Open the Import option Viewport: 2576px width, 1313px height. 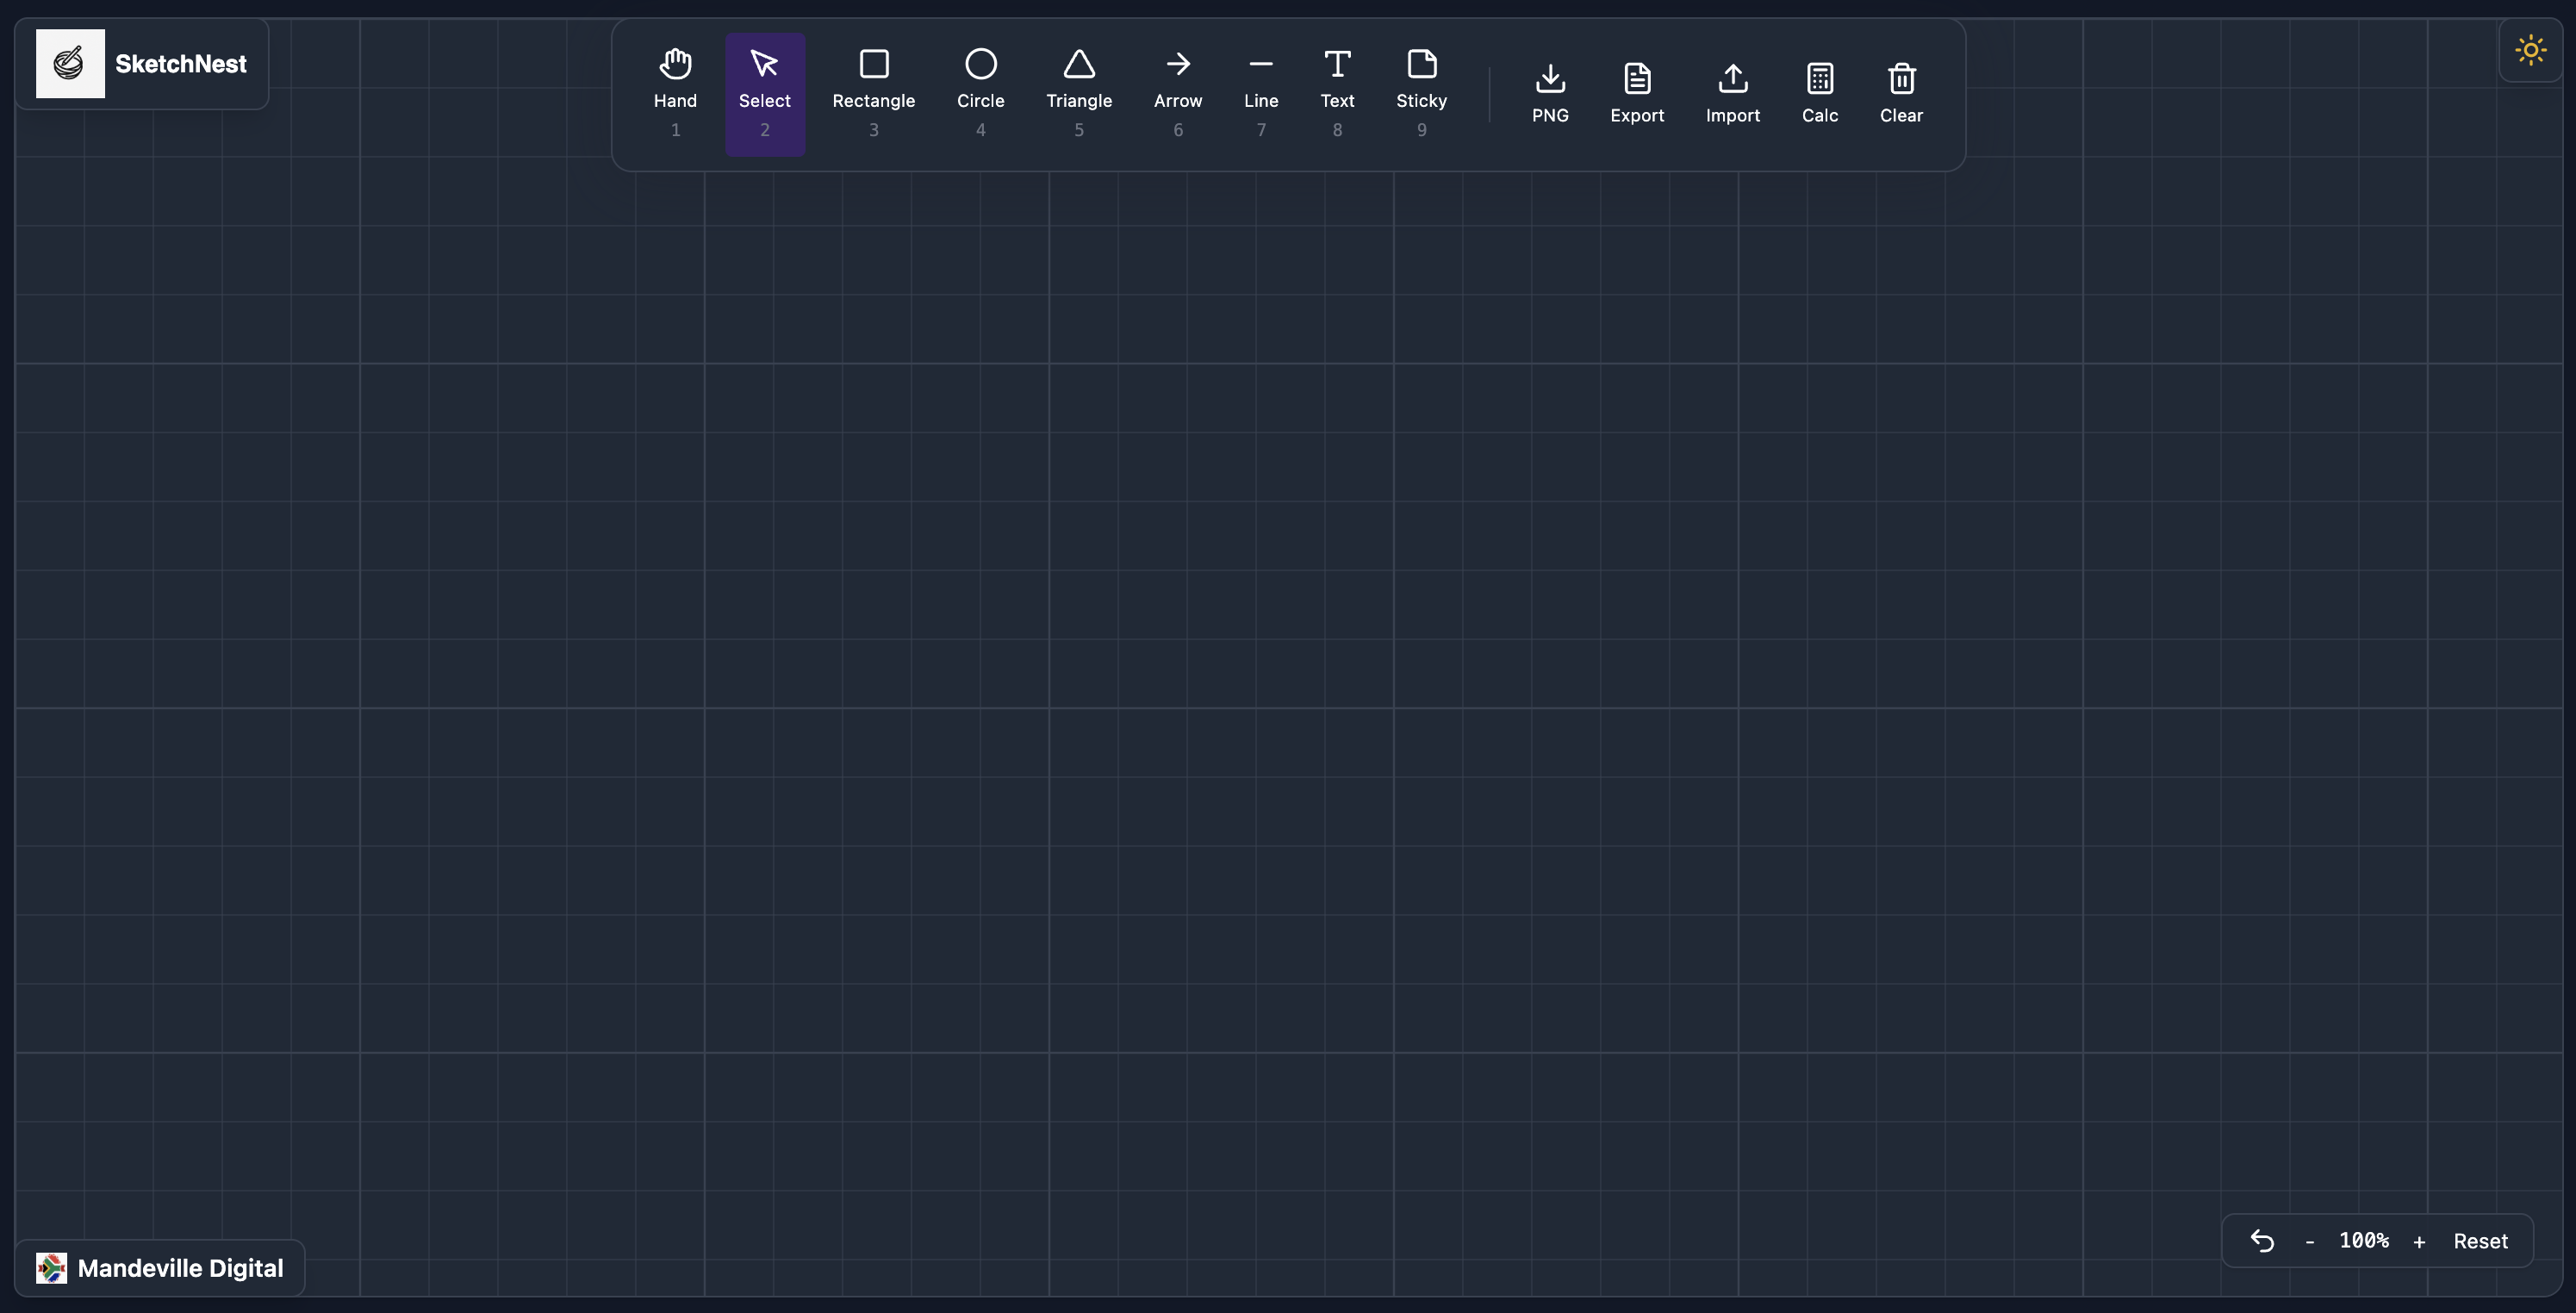pyautogui.click(x=1732, y=93)
